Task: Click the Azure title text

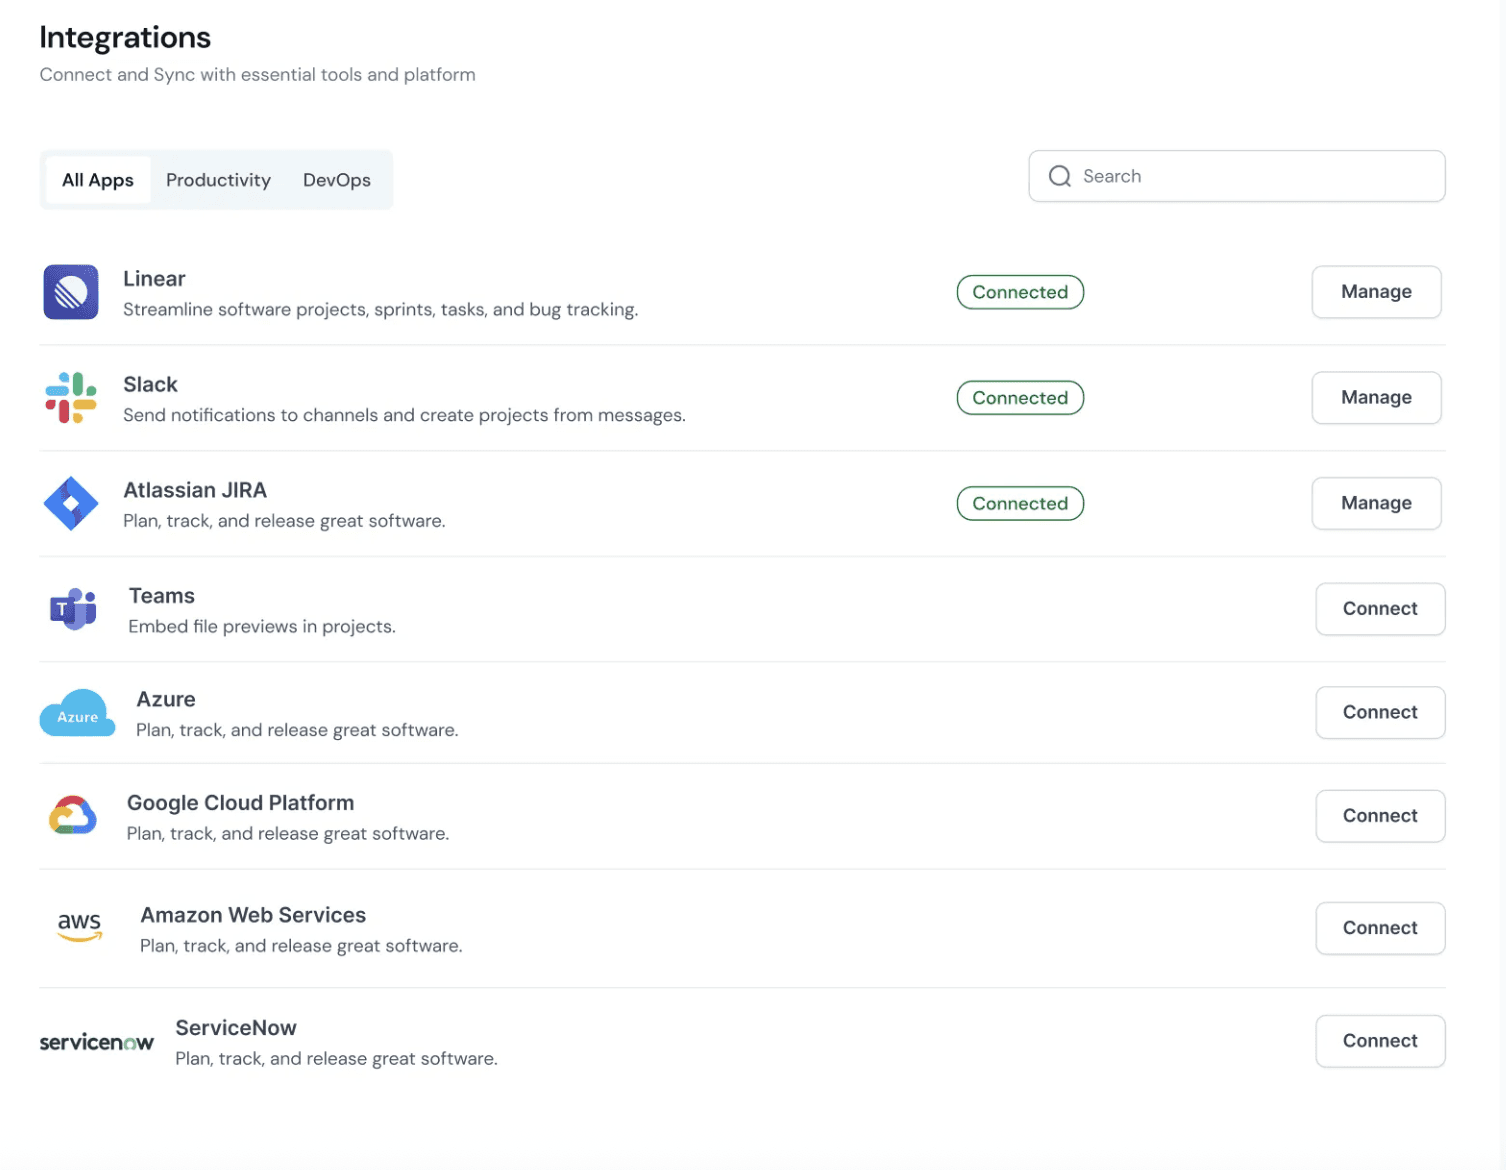Action: [166, 699]
